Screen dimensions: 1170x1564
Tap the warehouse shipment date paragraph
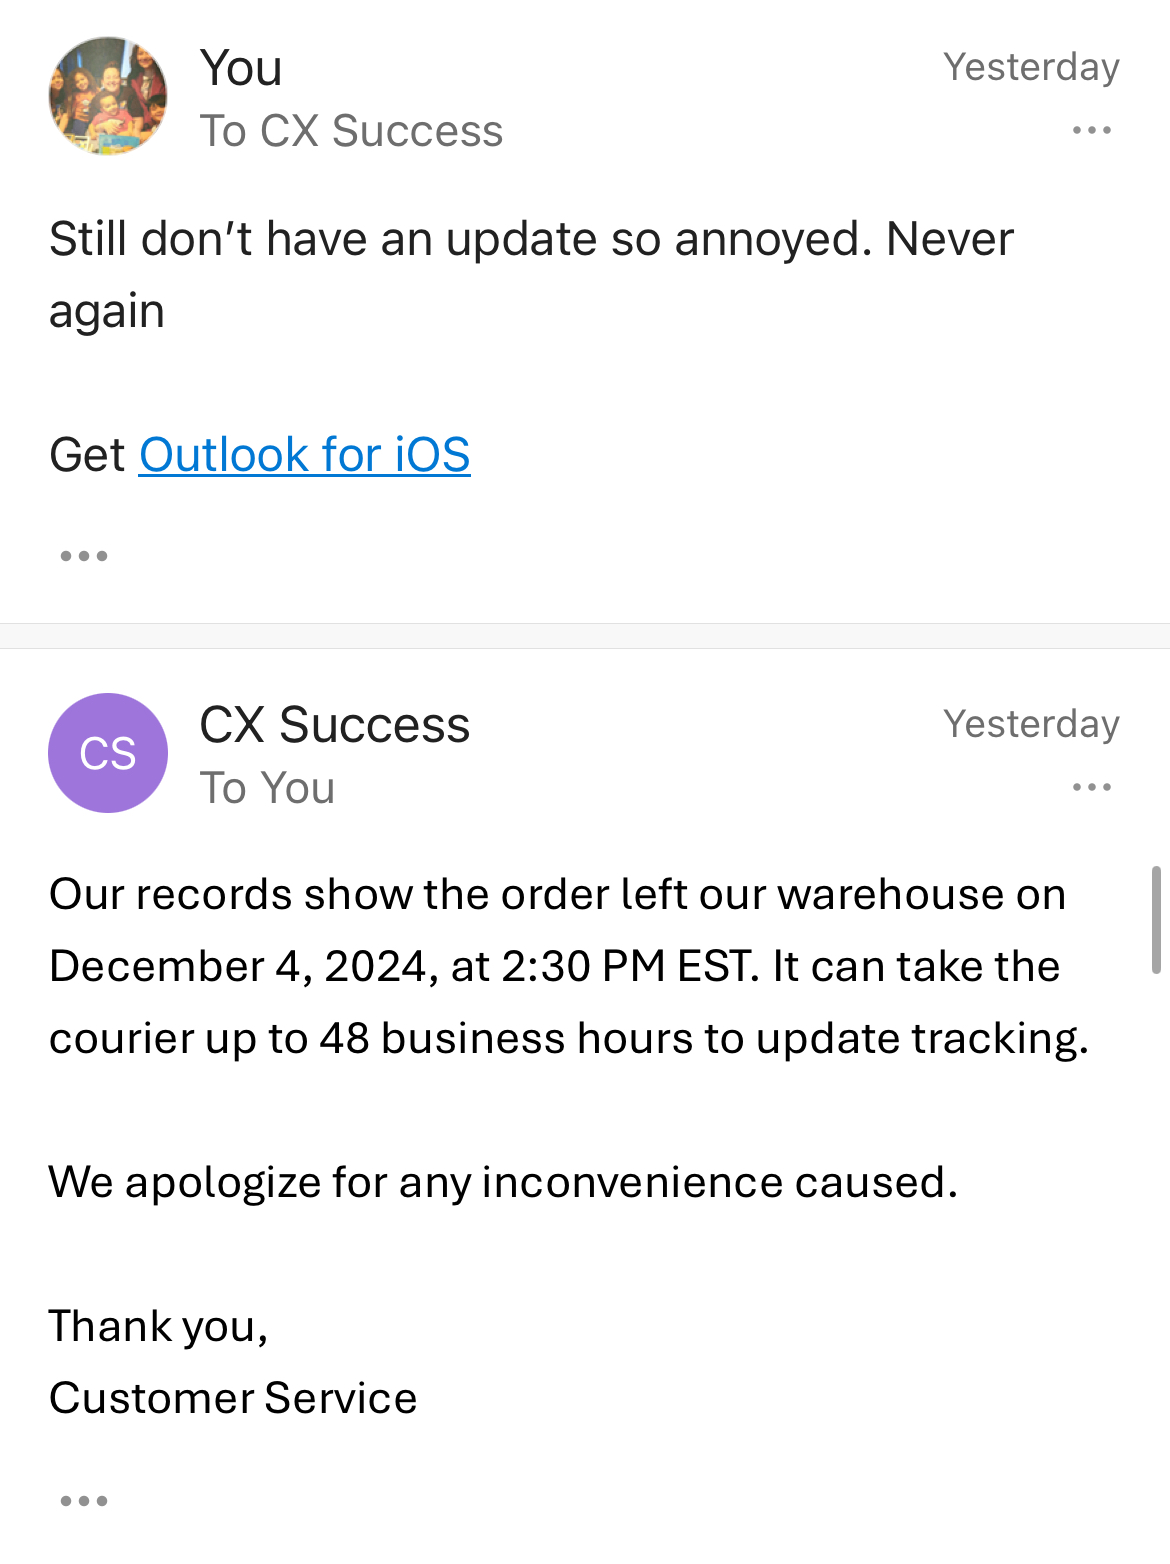coord(568,966)
